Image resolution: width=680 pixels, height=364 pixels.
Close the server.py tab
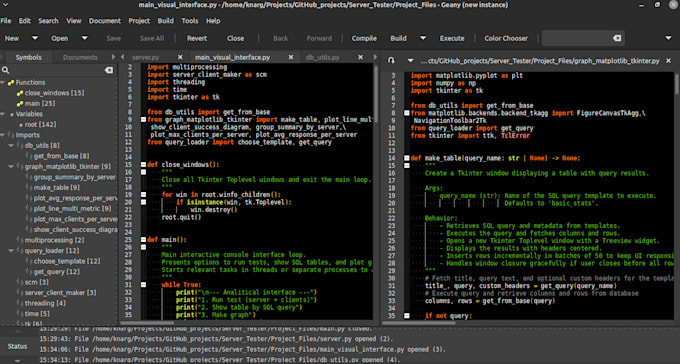180,57
